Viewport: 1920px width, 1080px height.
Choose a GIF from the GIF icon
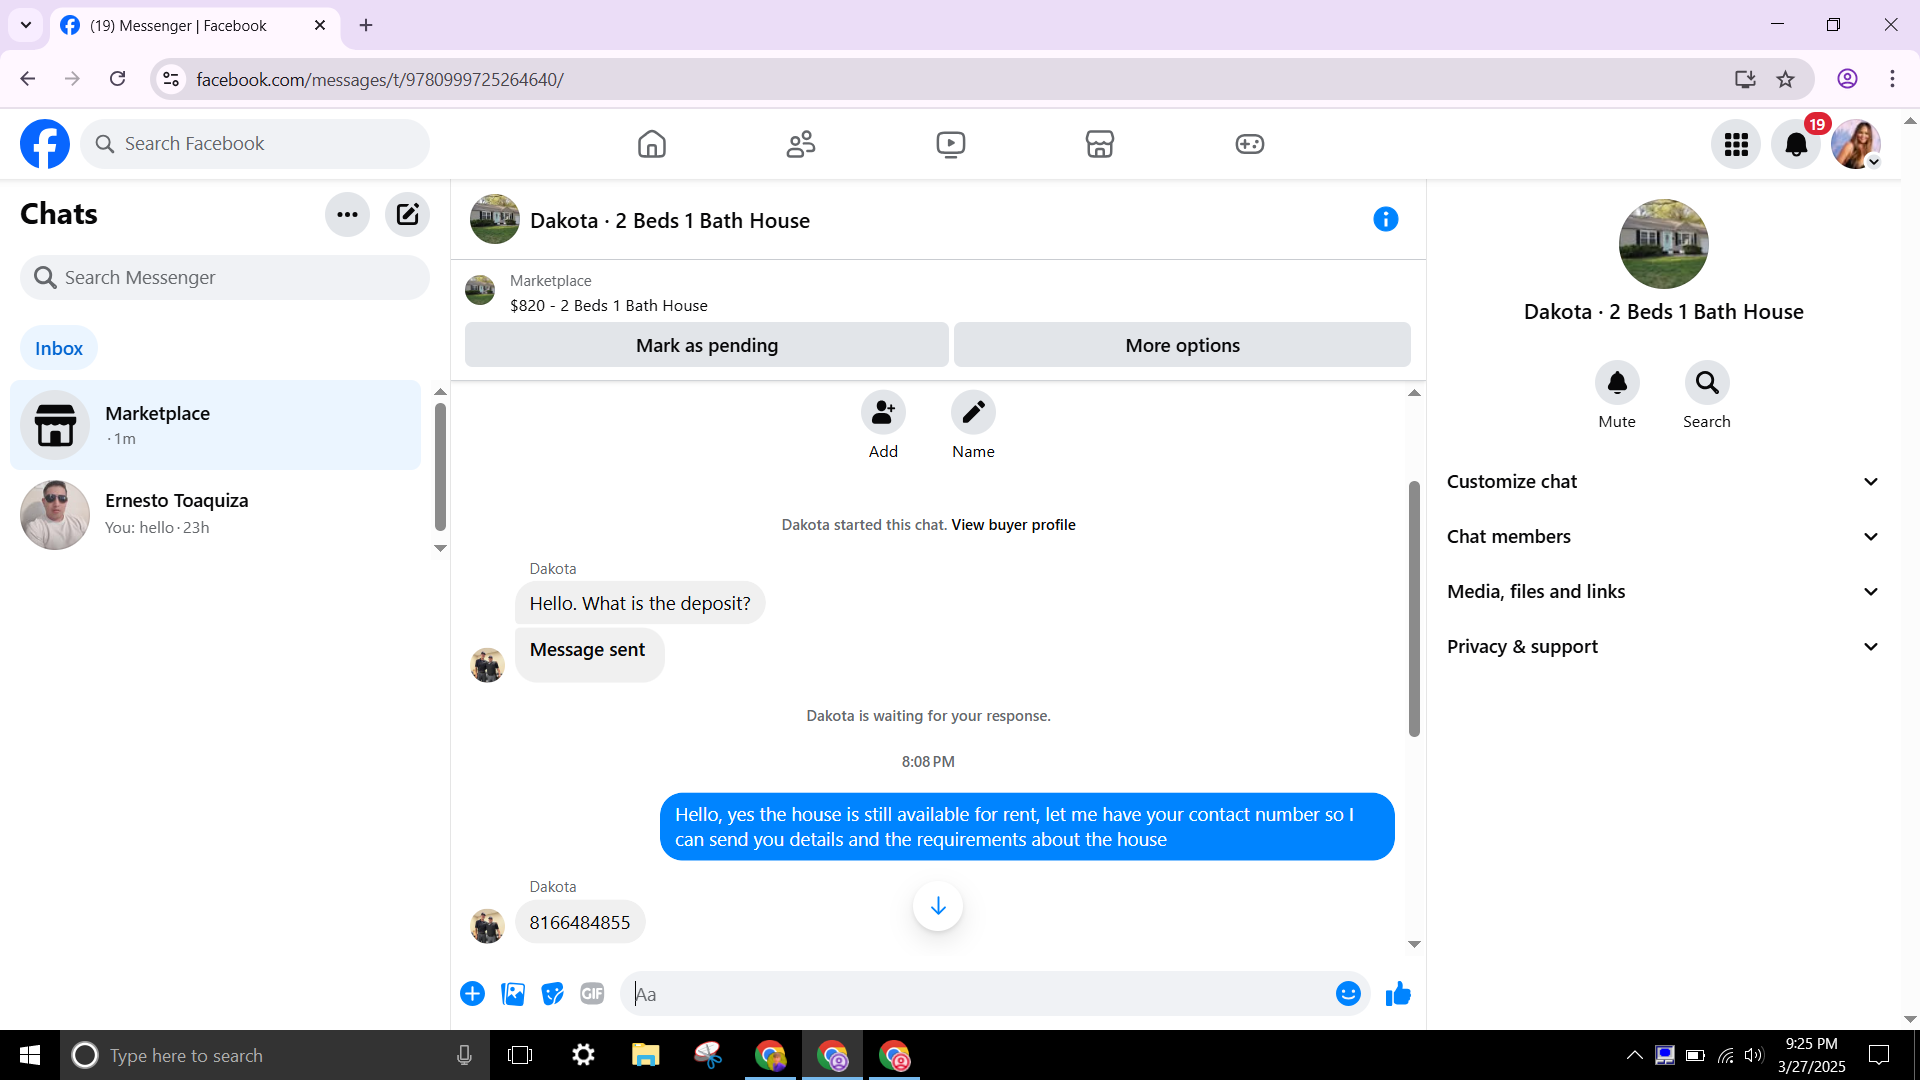point(592,994)
